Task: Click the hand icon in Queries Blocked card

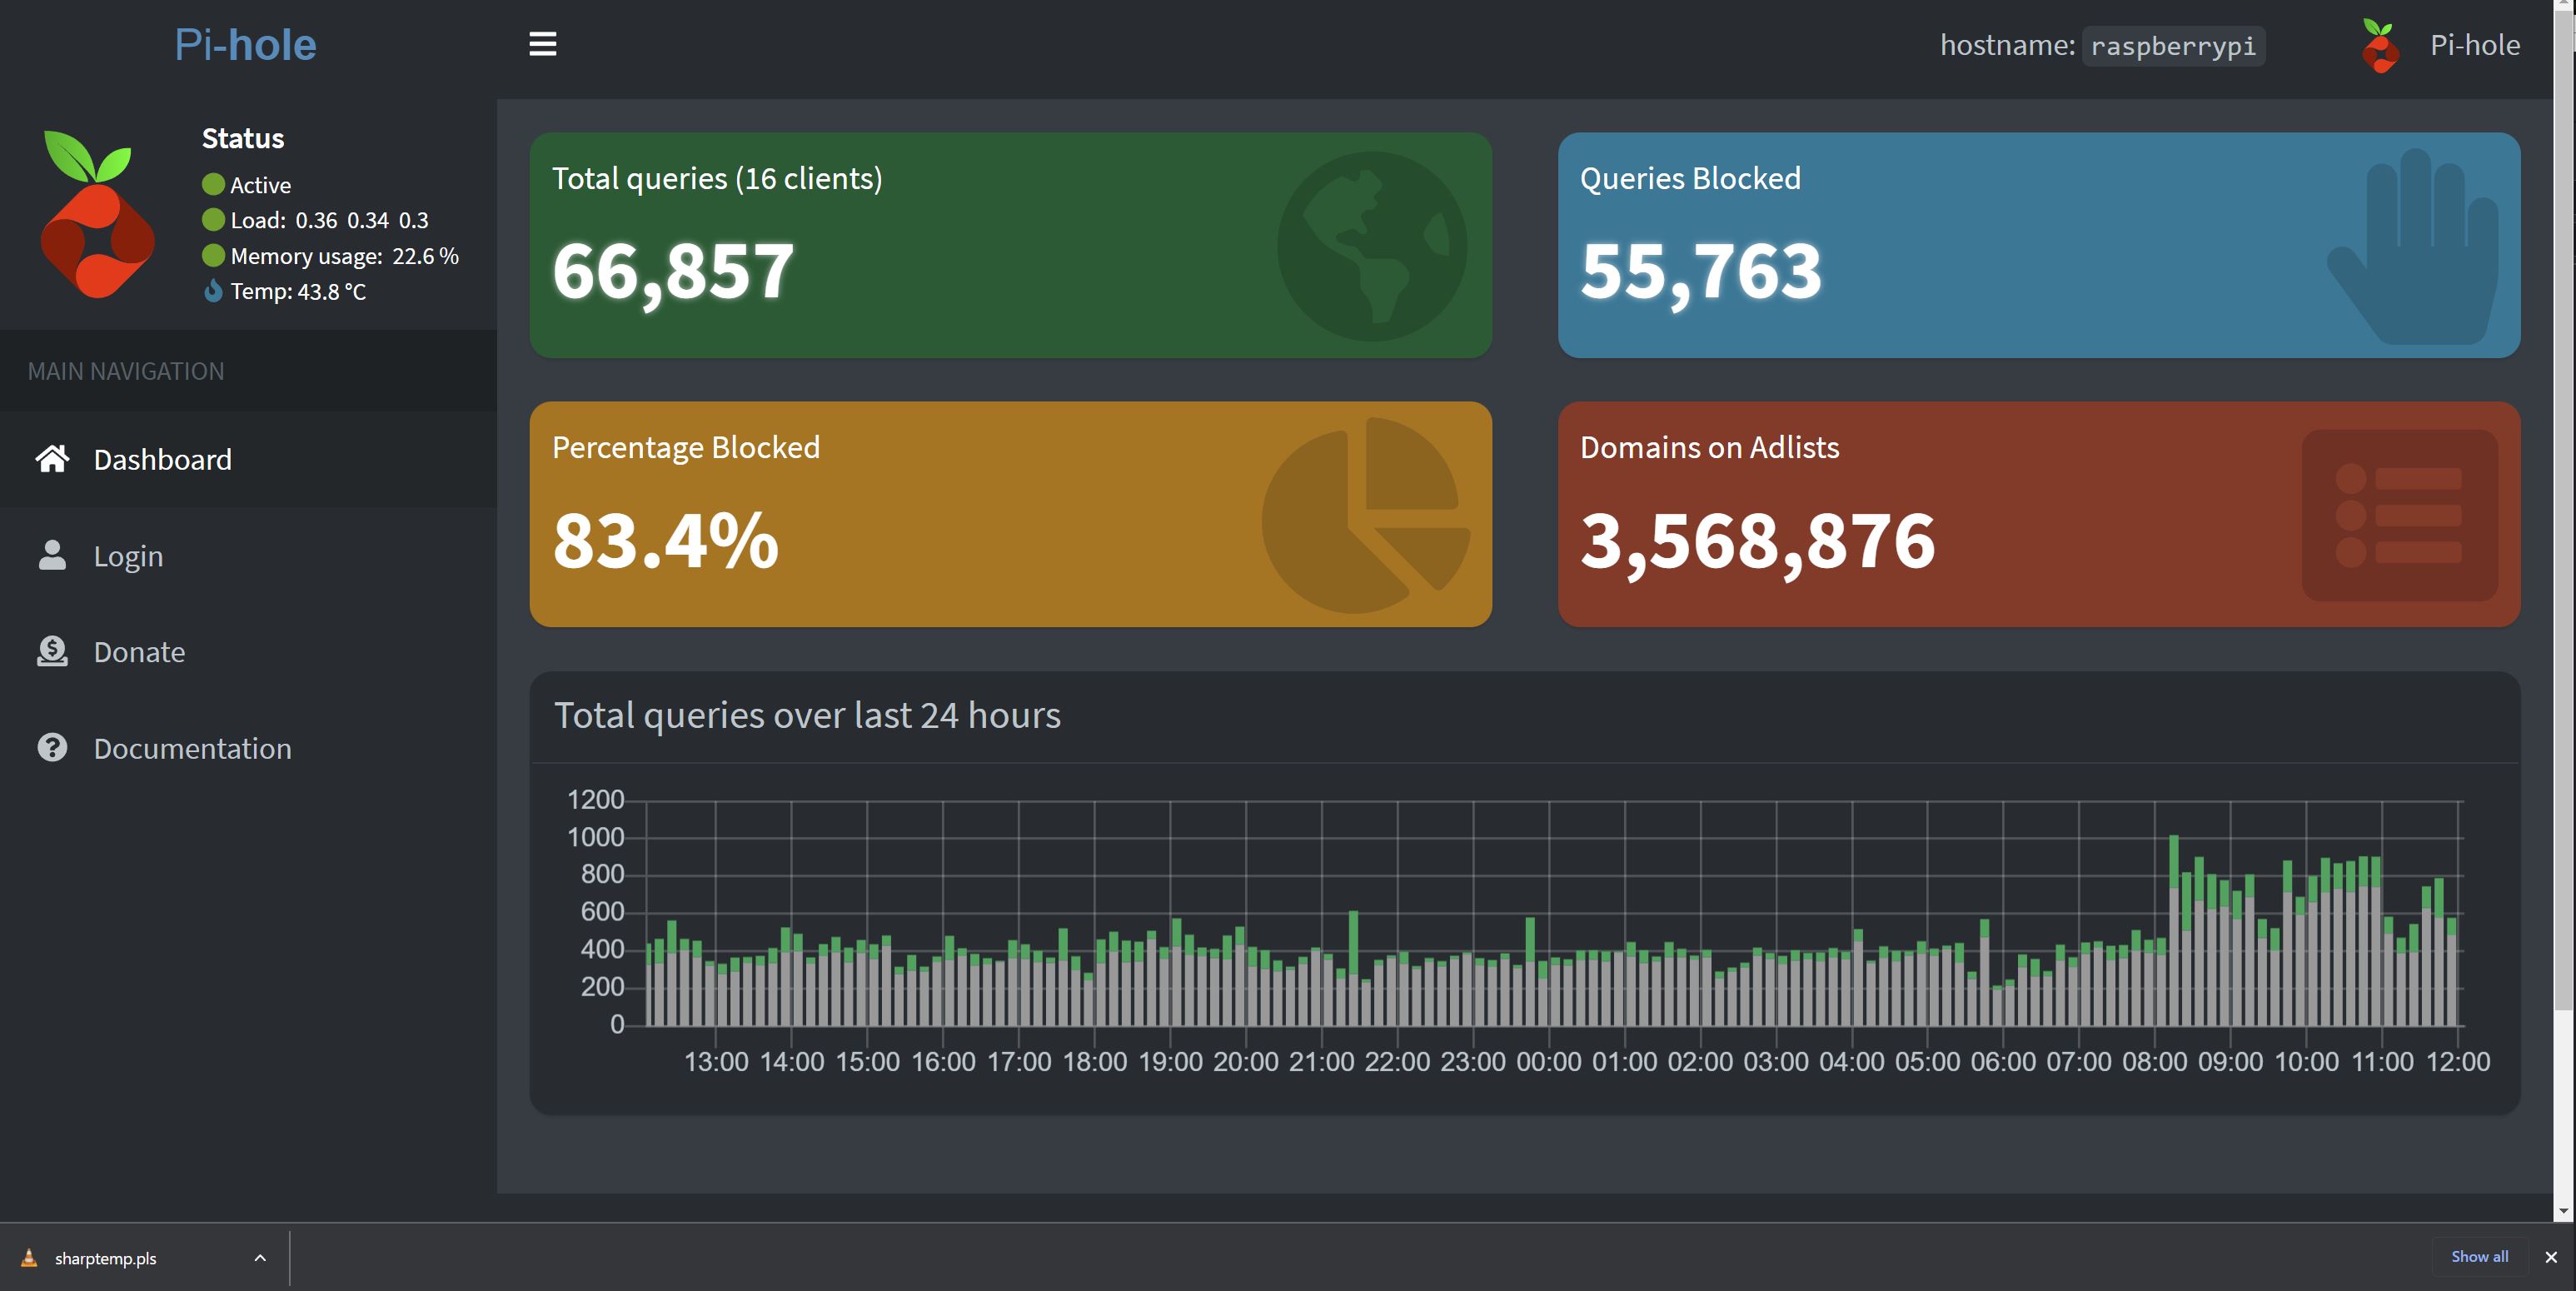Action: tap(2412, 247)
